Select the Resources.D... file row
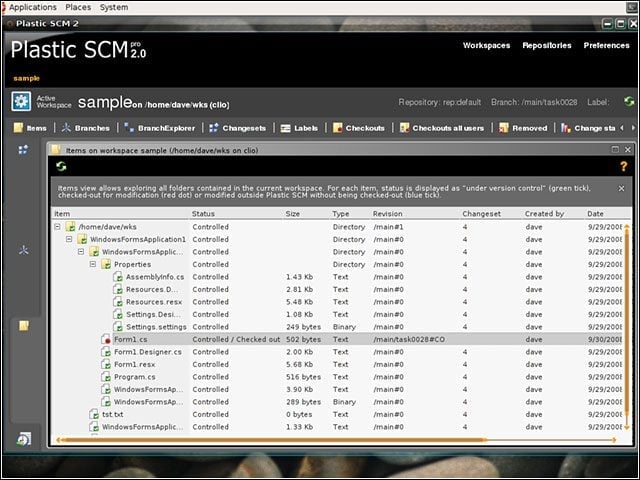This screenshot has height=480, width=640. coord(151,289)
